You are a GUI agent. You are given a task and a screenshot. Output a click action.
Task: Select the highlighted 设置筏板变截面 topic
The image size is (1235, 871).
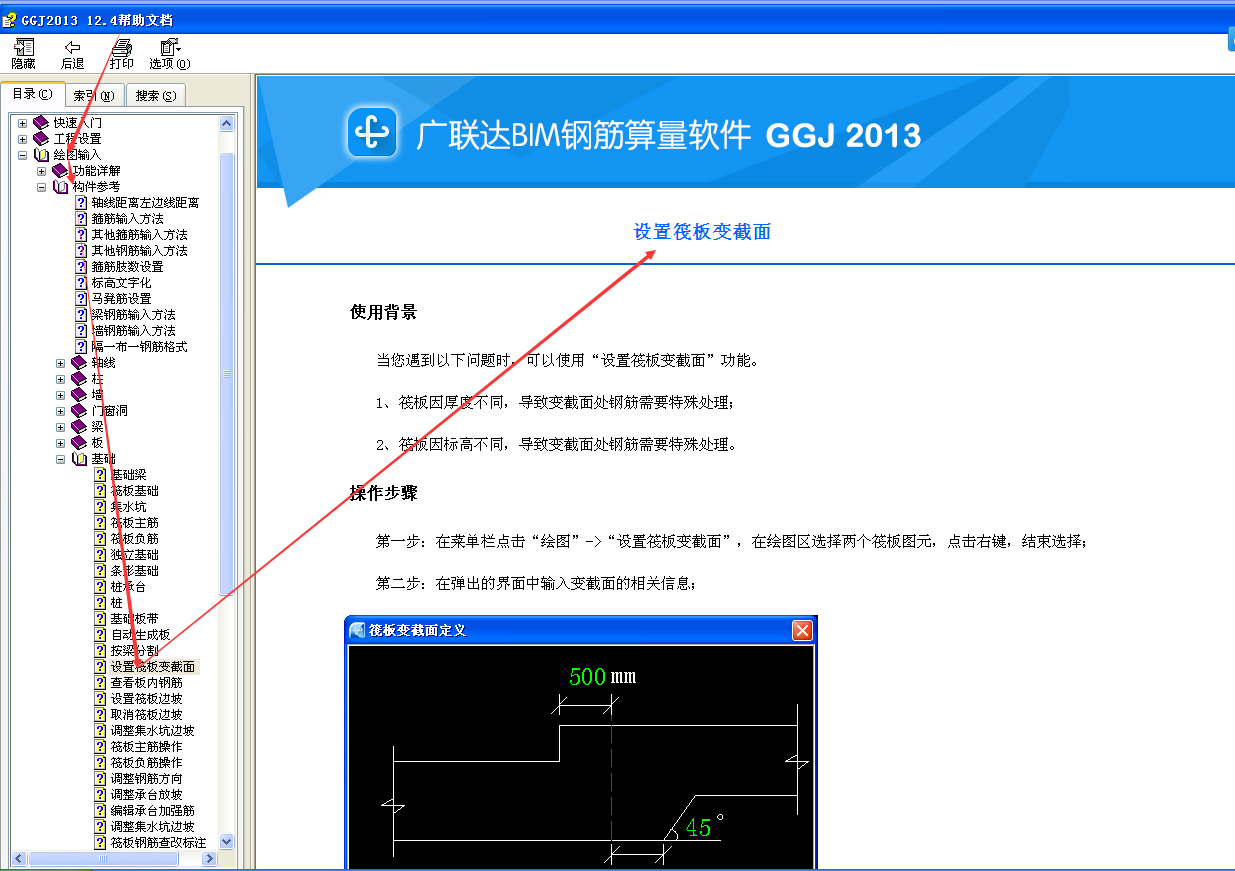(153, 667)
